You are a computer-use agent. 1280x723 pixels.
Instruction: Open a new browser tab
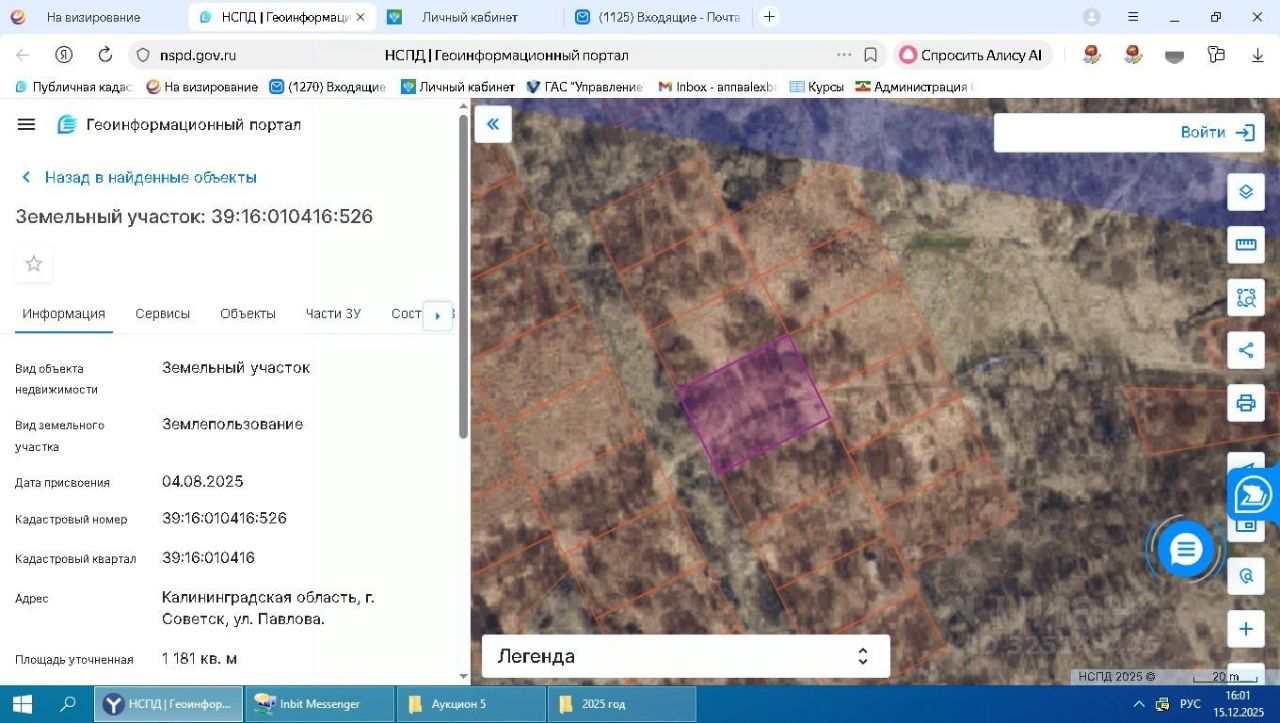point(769,17)
